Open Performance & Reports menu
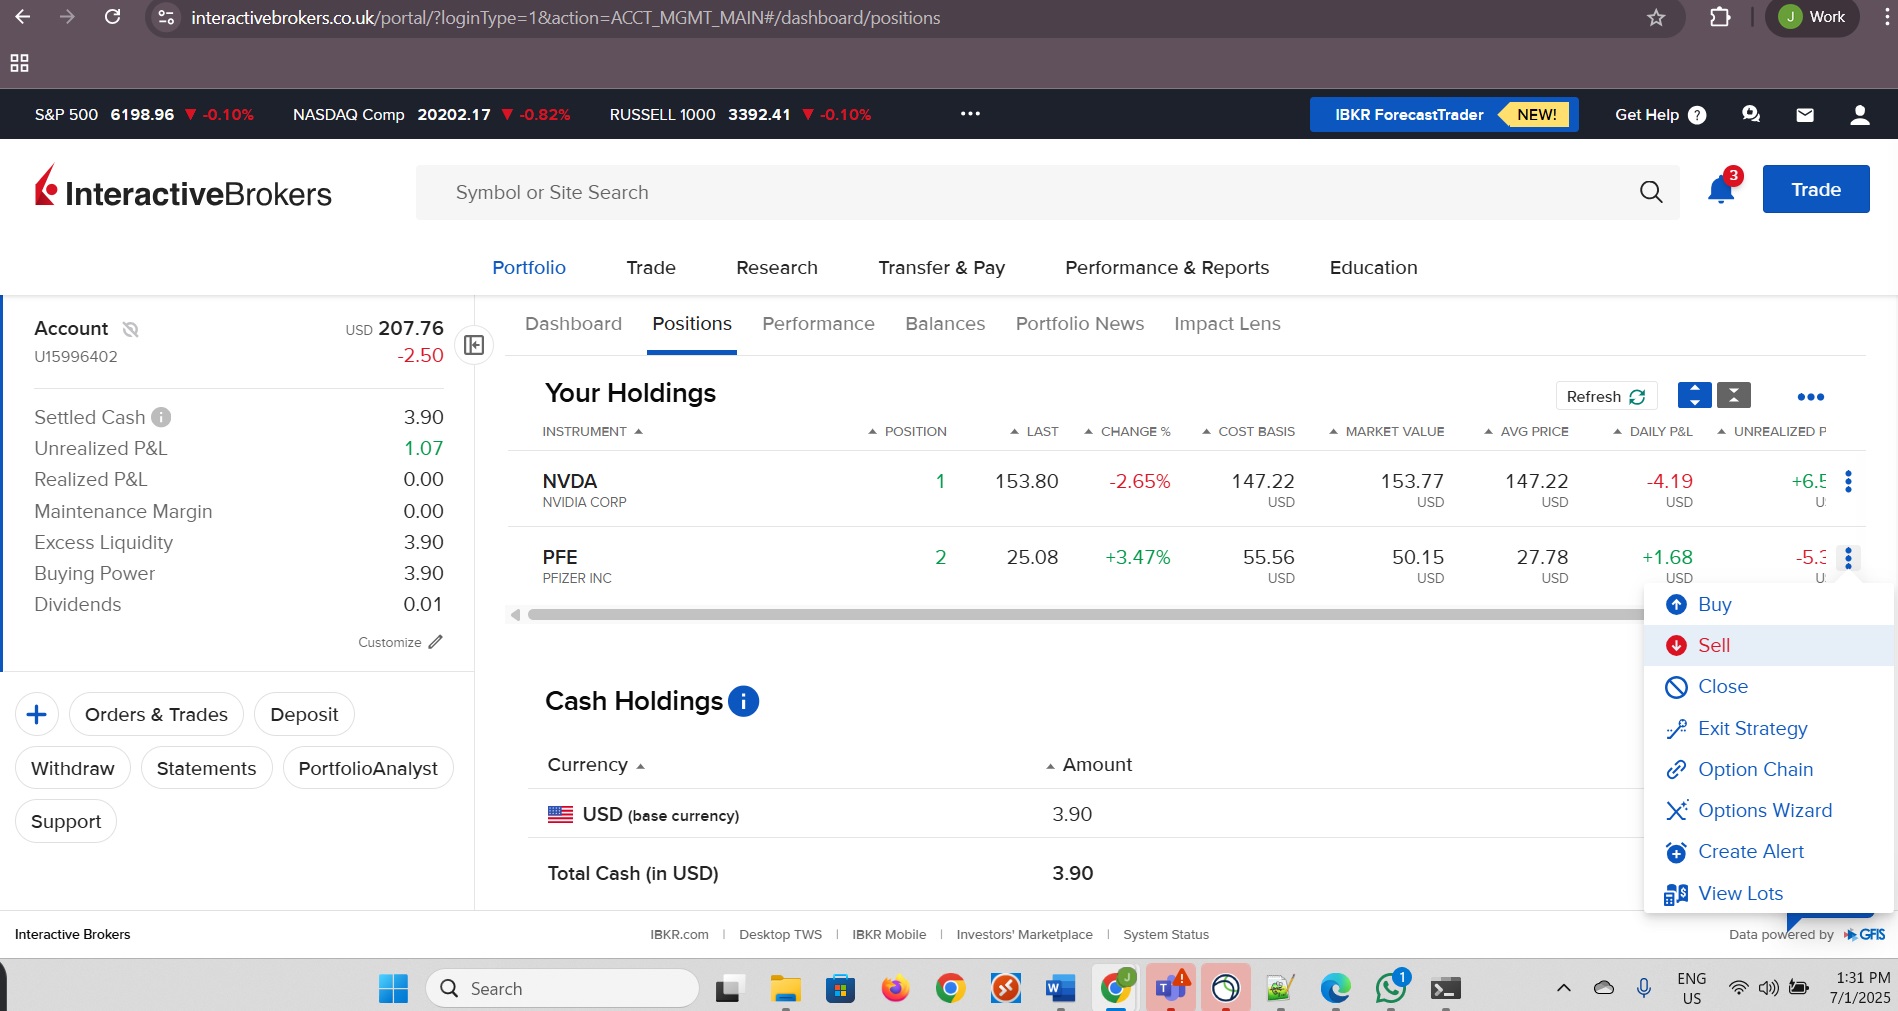Viewport: 1898px width, 1011px height. click(1167, 268)
